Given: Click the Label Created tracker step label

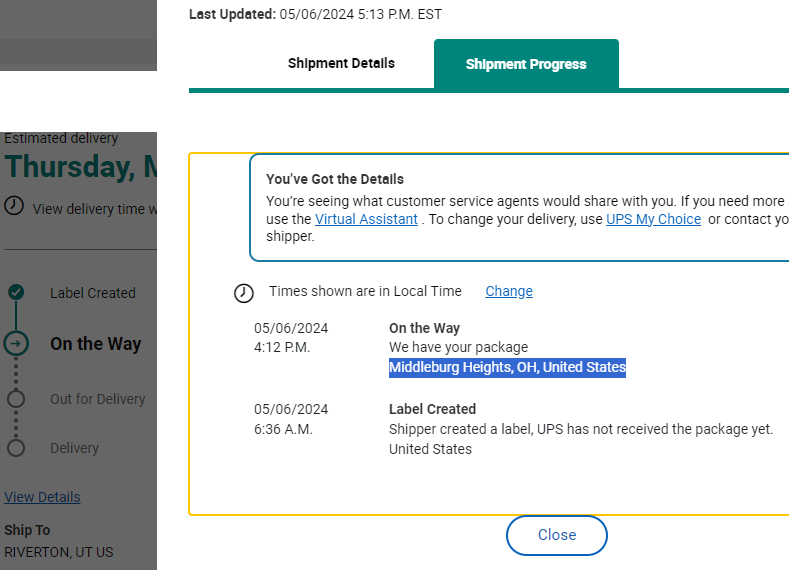Looking at the screenshot, I should pyautogui.click(x=93, y=293).
